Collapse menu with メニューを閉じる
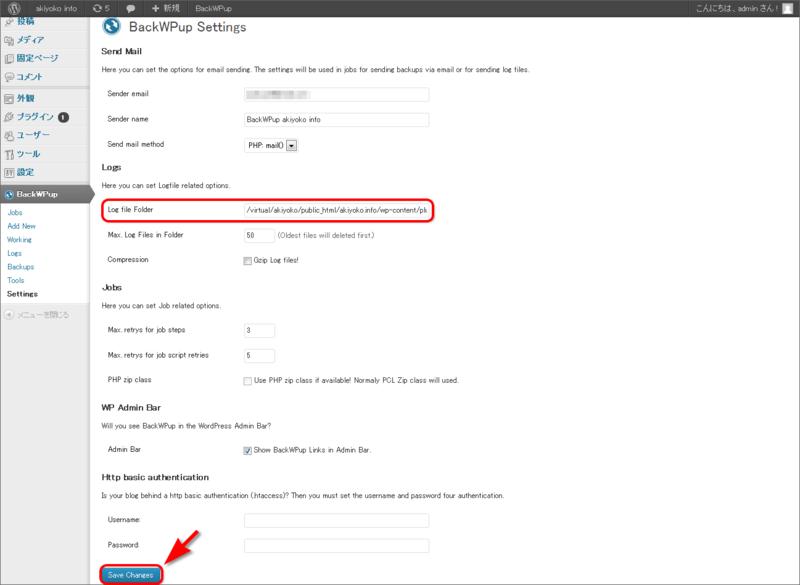Image resolution: width=800 pixels, height=585 pixels. pos(37,315)
